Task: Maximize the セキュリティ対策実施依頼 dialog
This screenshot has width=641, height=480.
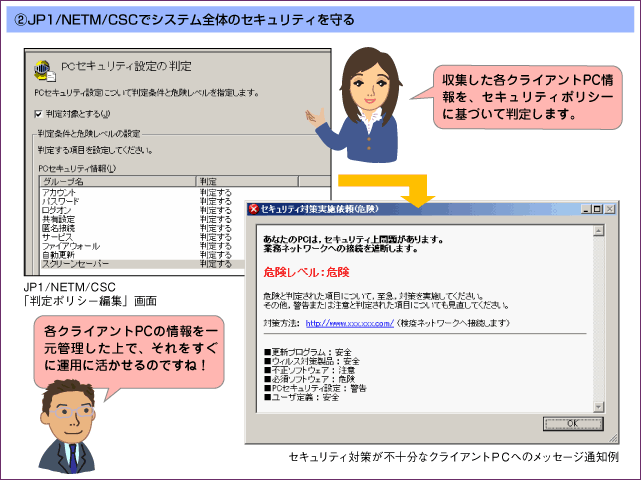Action: pyautogui.click(x=597, y=209)
